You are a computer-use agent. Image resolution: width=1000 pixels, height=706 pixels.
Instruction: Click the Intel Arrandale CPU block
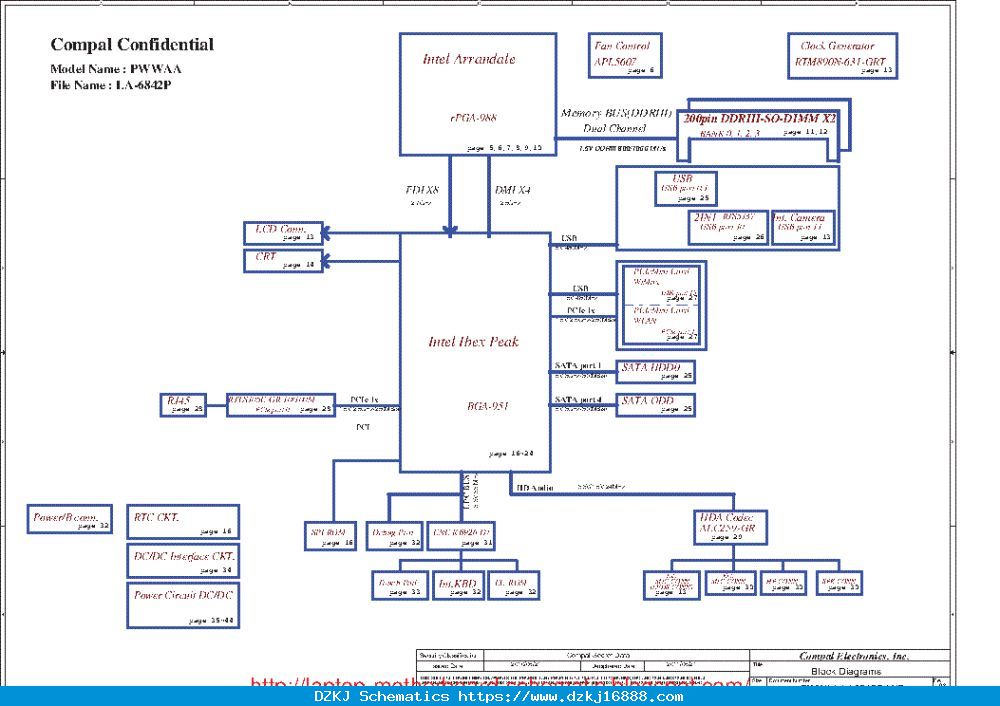point(478,94)
